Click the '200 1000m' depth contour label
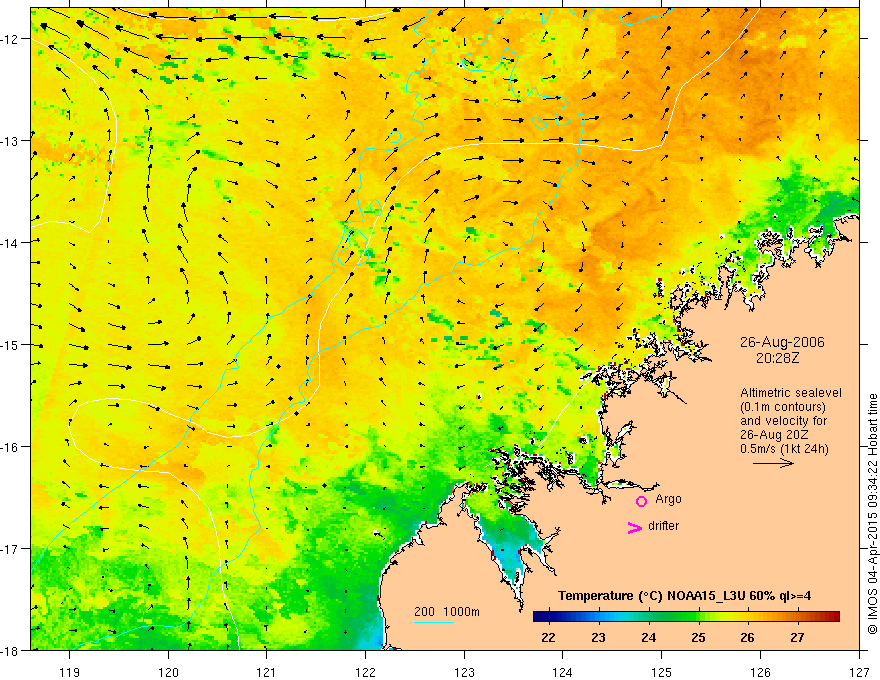The height and width of the screenshot is (680, 880). pos(447,612)
